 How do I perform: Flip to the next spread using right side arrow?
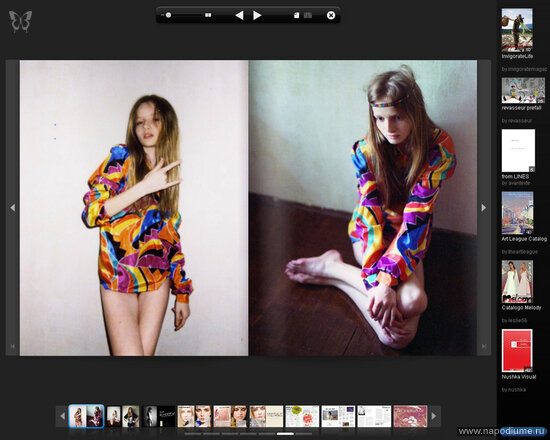(484, 208)
